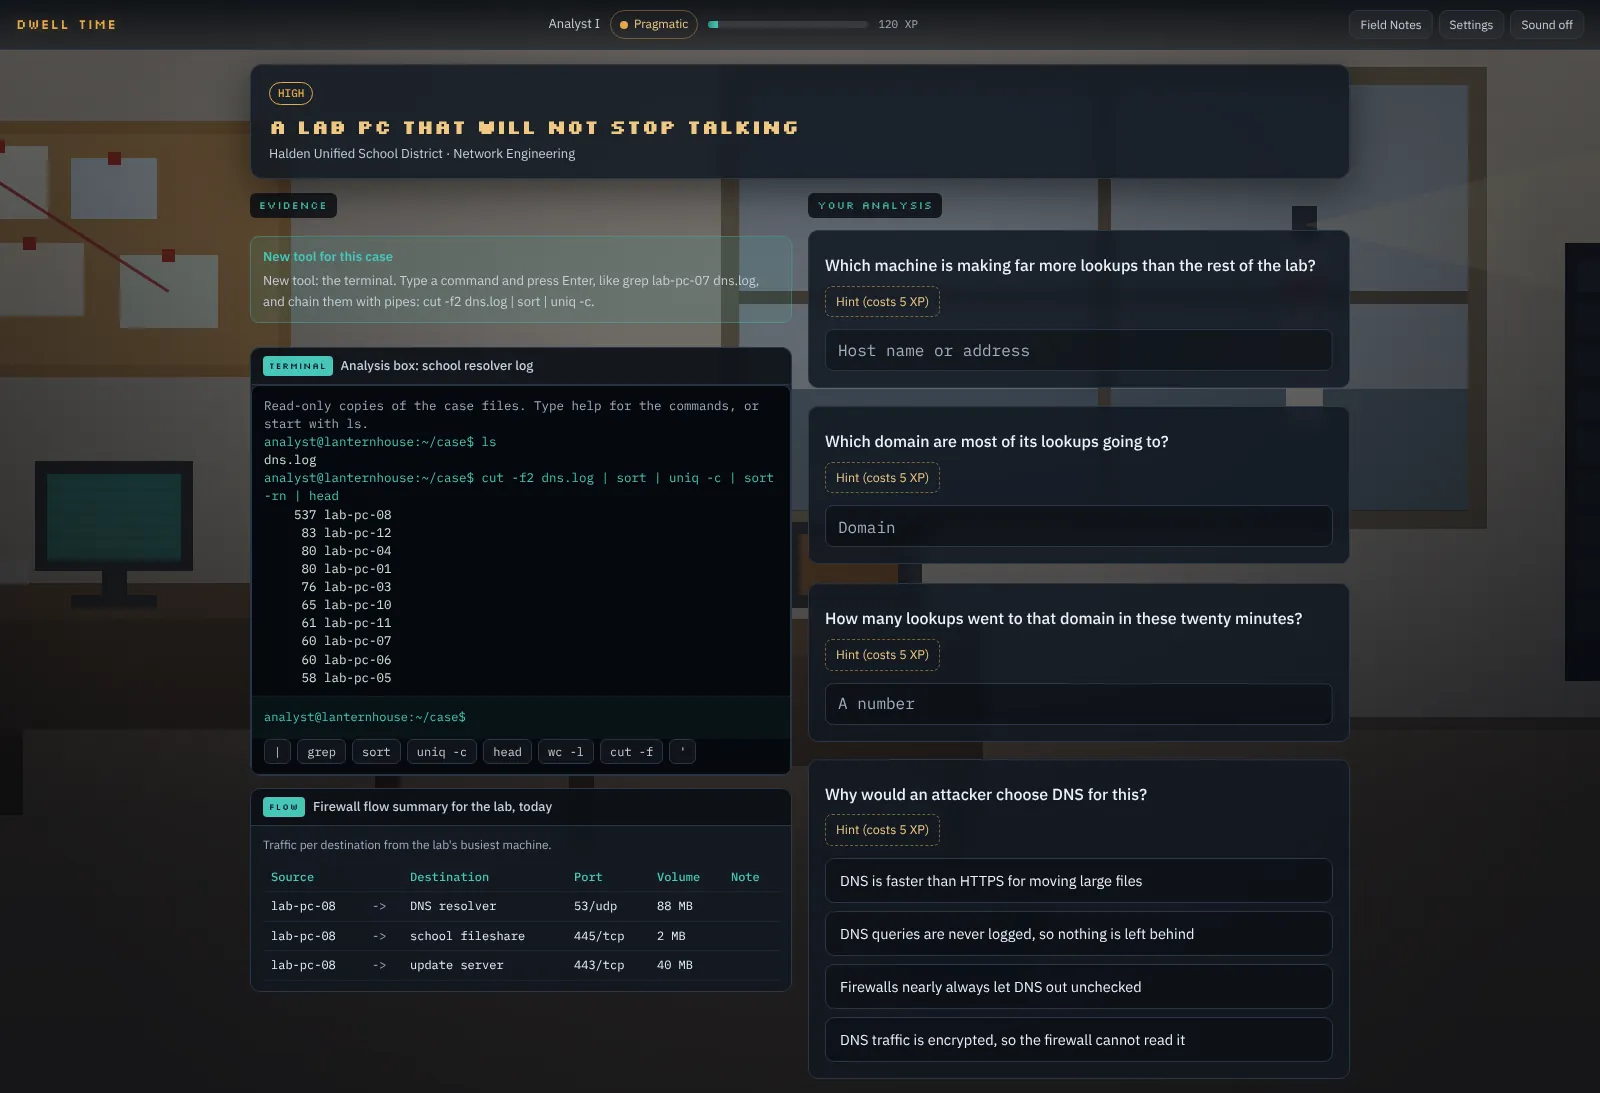The width and height of the screenshot is (1600, 1093).
Task: Insert the 'cut -f' command chip
Action: click(x=631, y=752)
